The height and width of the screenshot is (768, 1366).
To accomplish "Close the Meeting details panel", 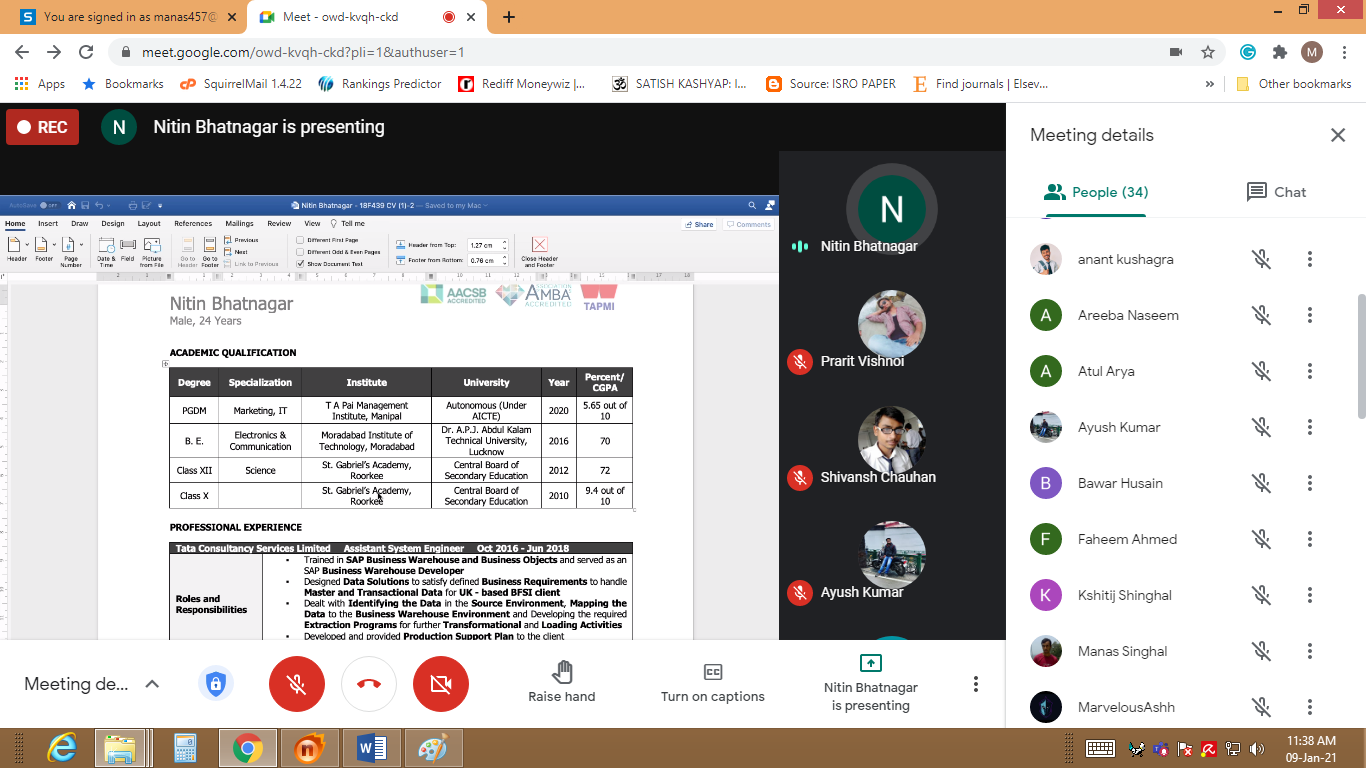I will coord(1337,135).
